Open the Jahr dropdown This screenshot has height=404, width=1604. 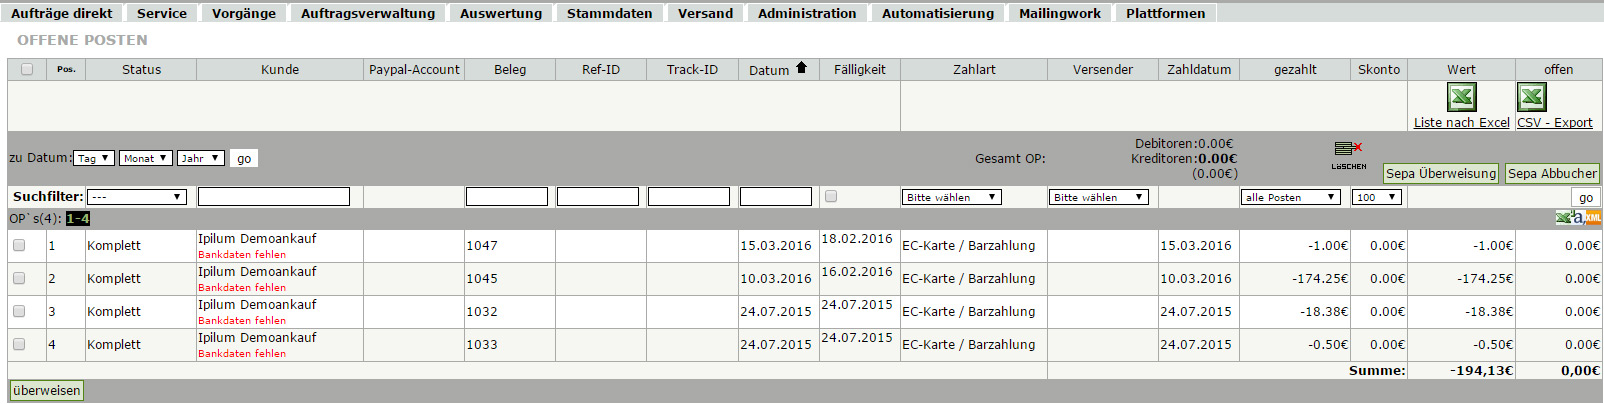point(200,158)
